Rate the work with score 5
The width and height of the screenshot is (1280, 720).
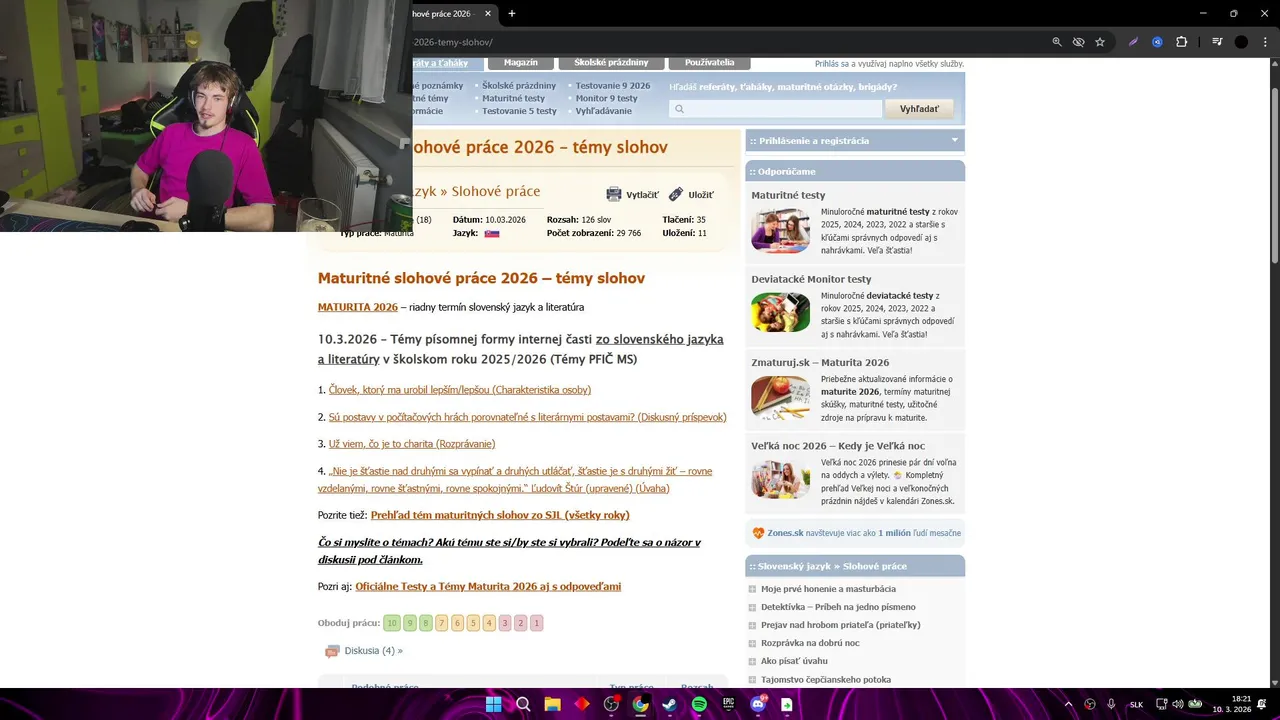tap(473, 623)
